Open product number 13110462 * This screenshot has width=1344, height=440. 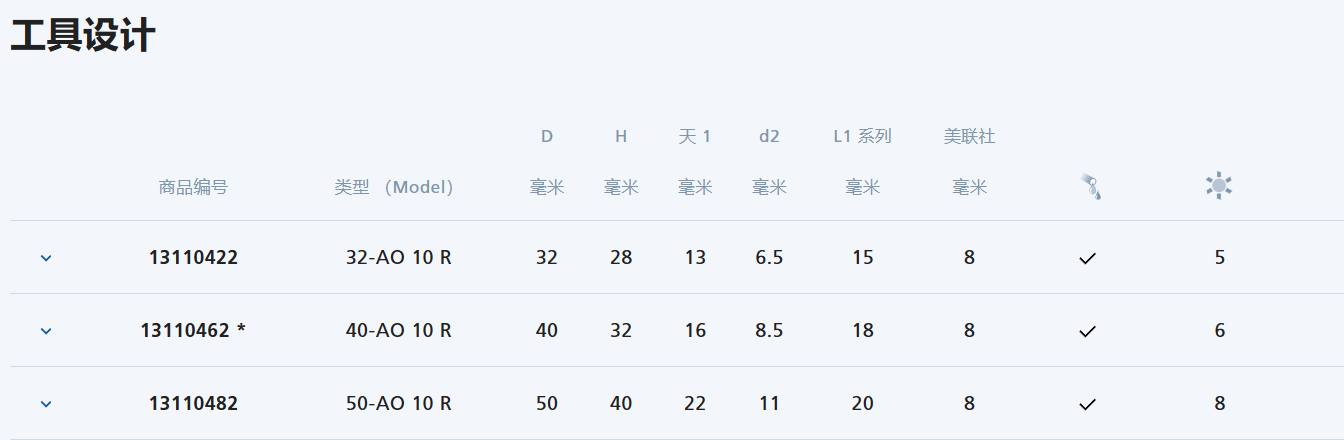pyautogui.click(x=193, y=331)
